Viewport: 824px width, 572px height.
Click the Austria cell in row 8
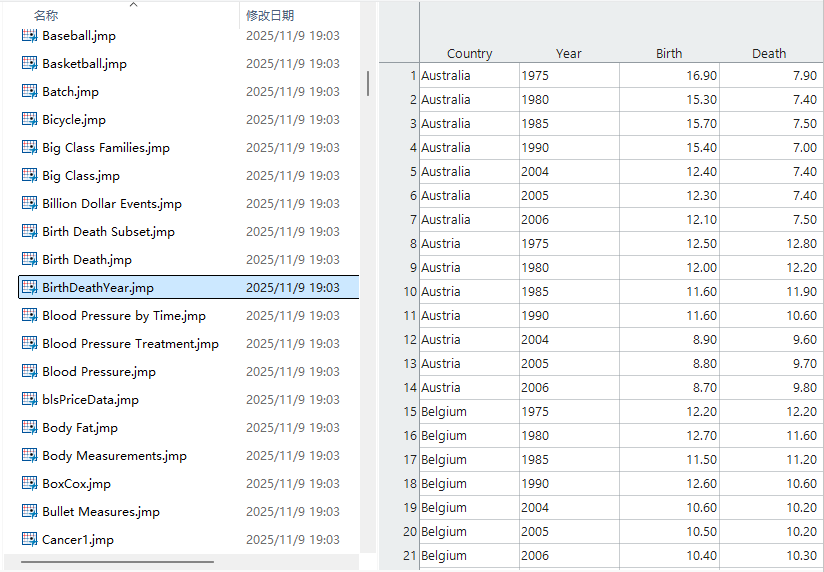coord(469,244)
